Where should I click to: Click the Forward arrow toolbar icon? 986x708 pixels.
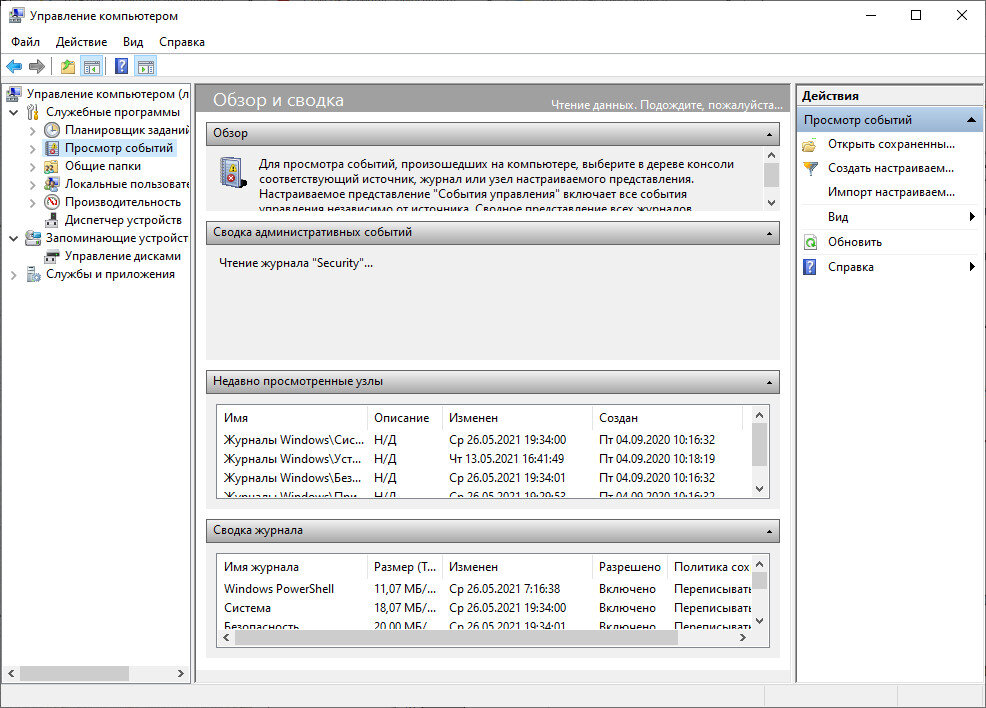(37, 66)
